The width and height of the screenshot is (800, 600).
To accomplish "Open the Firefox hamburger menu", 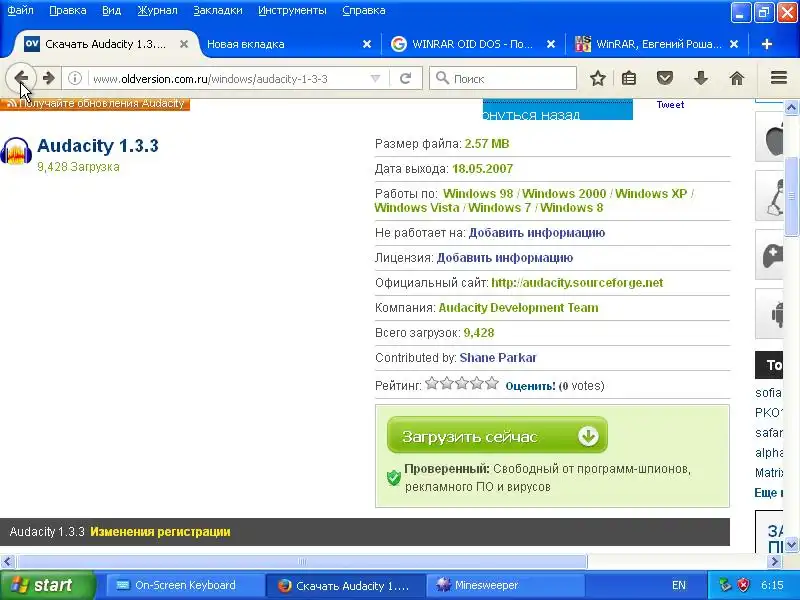I will (x=779, y=78).
